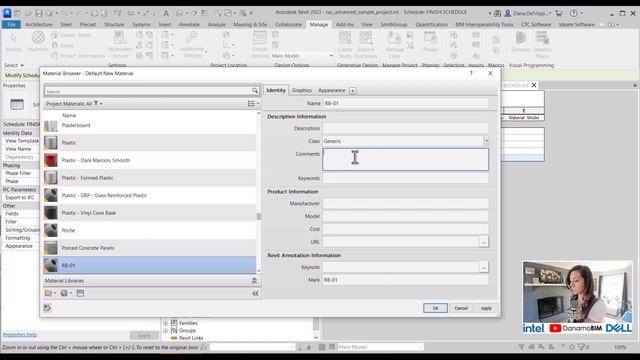The height and width of the screenshot is (360, 640).
Task: Open the View ribbon tab
Action: (367, 24)
